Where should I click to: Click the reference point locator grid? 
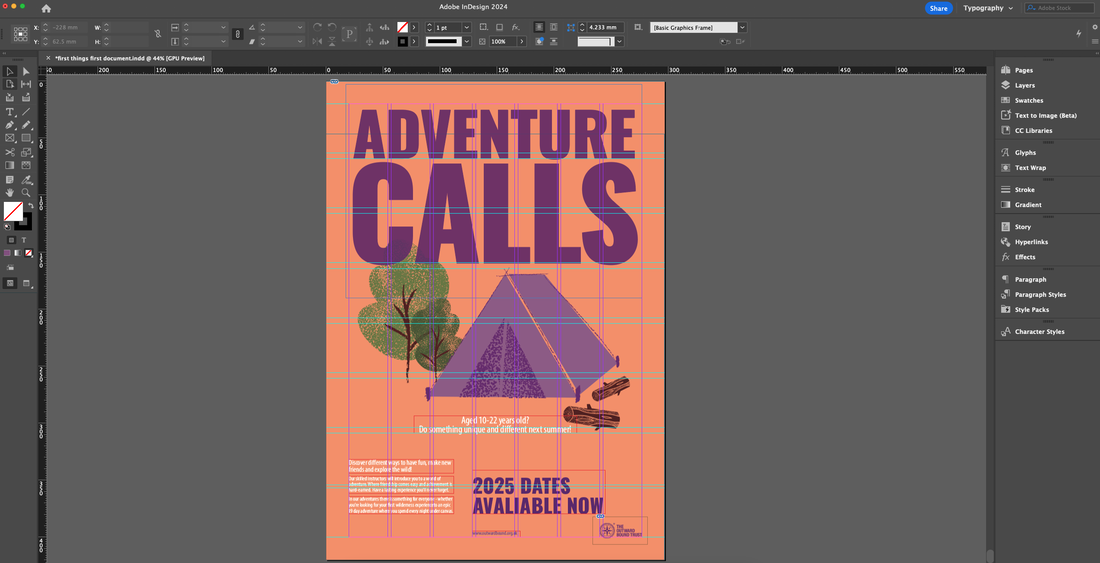(x=21, y=34)
